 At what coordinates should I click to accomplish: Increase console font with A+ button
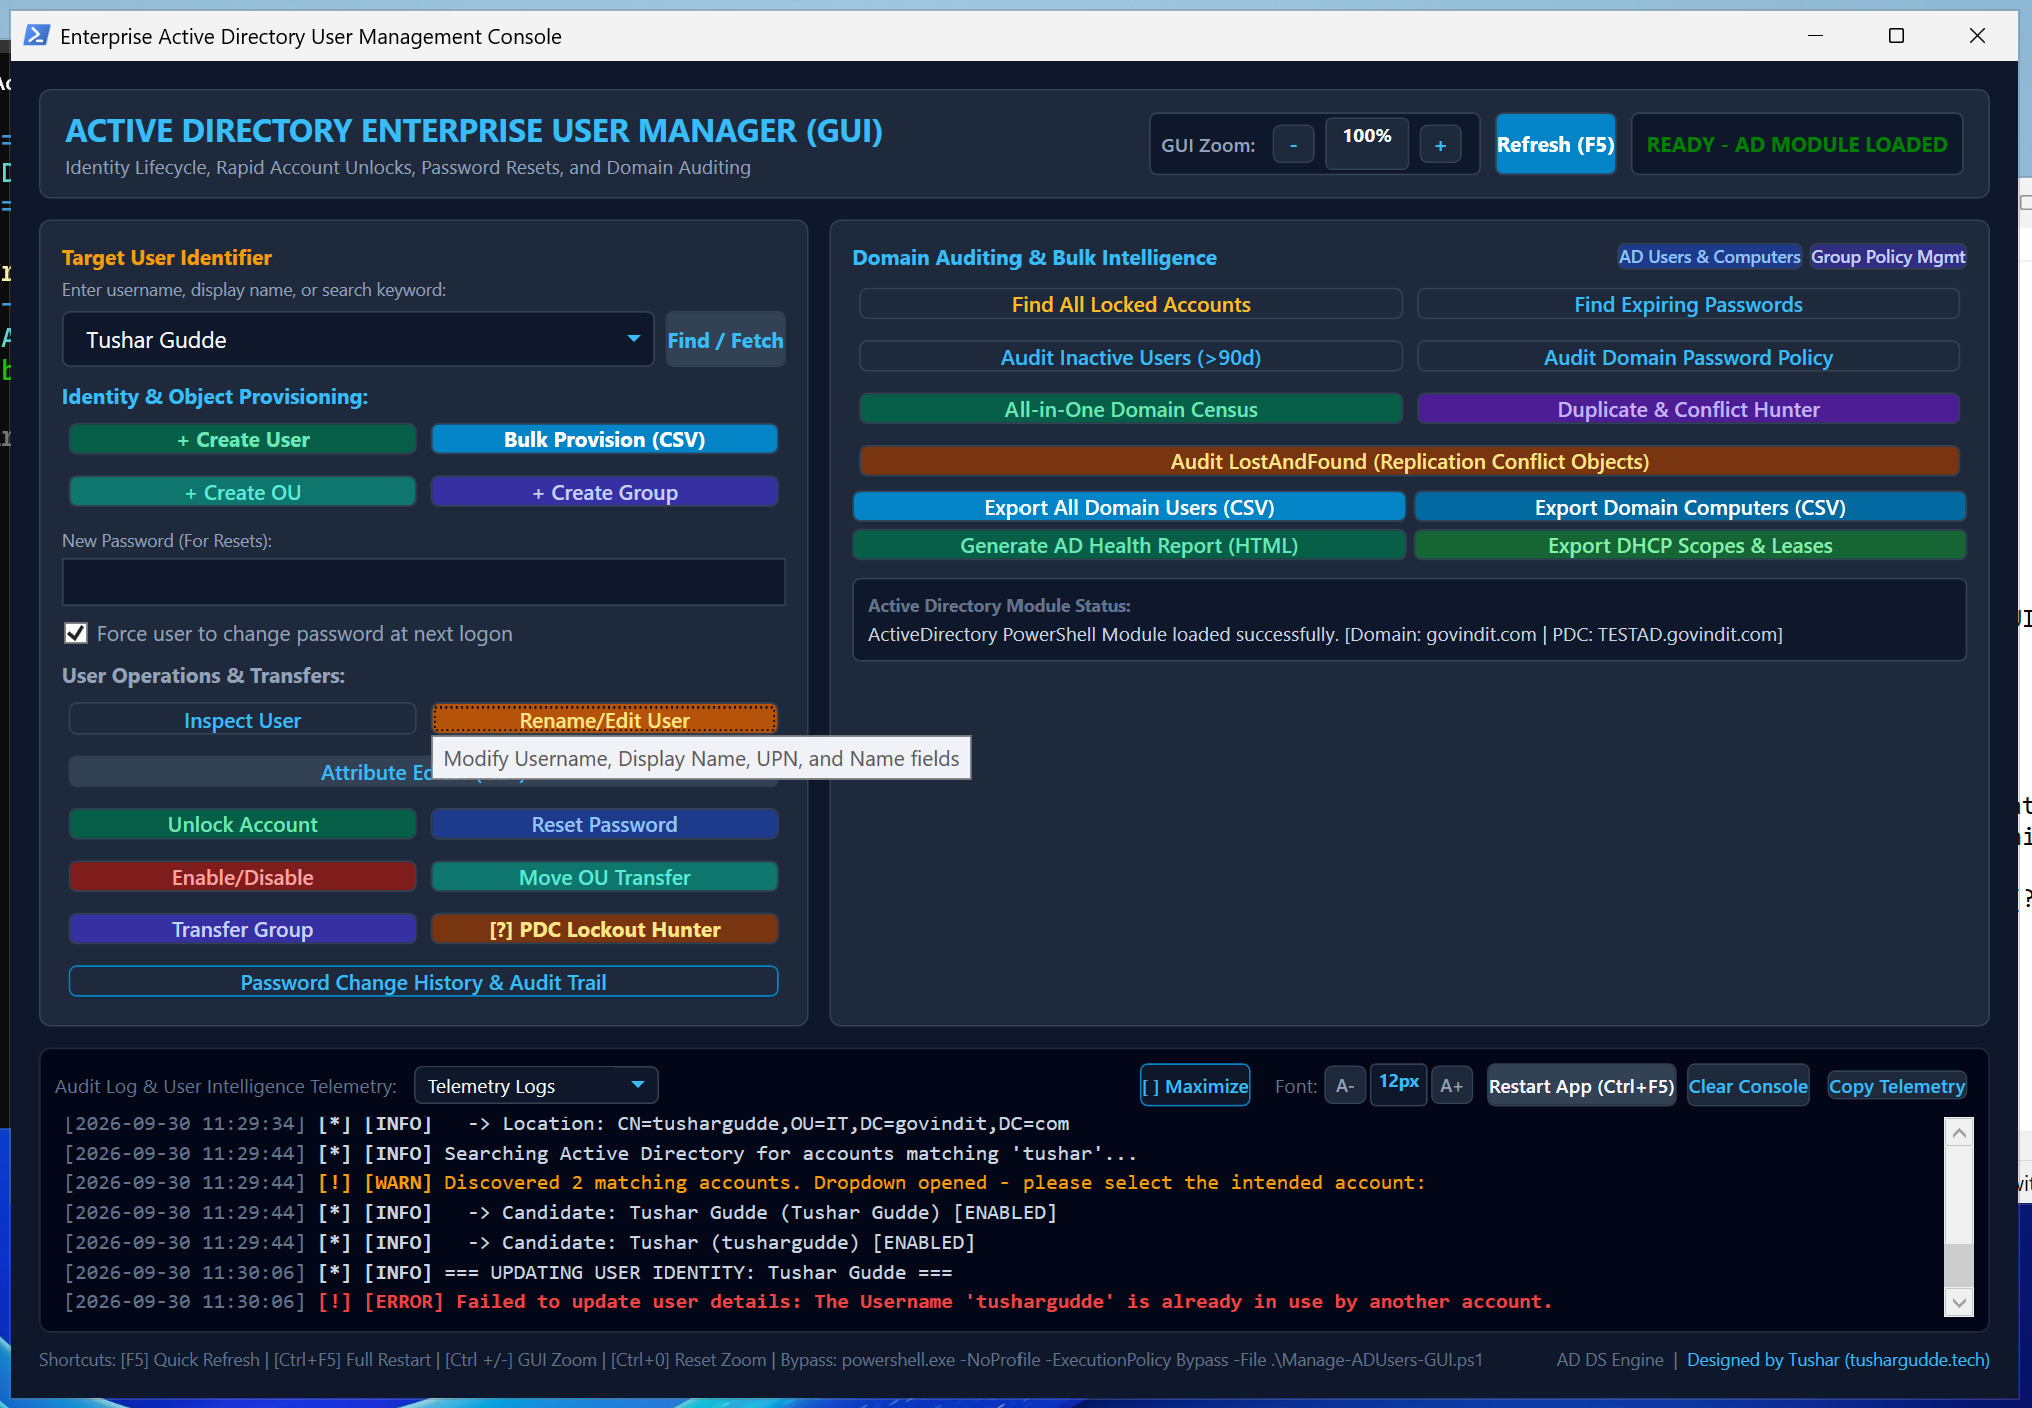(x=1451, y=1086)
